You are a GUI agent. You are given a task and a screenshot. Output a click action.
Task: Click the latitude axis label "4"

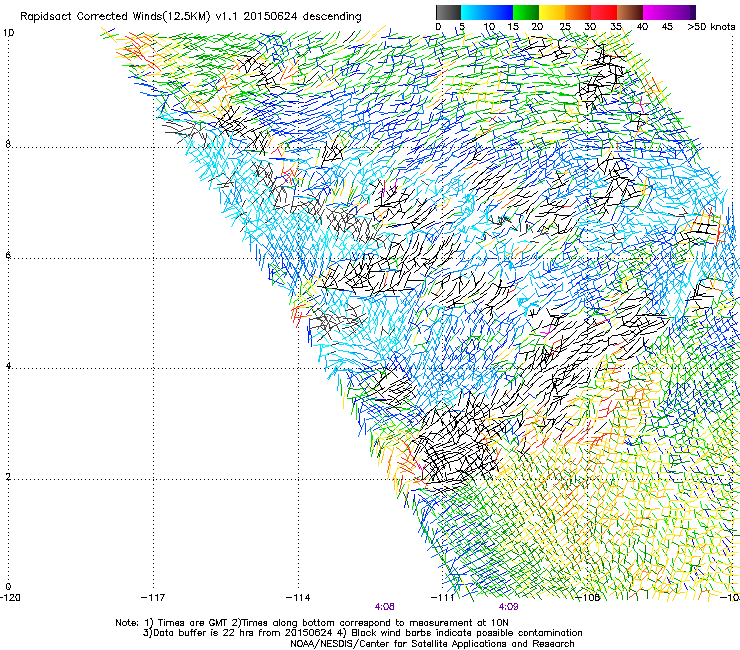8,366
